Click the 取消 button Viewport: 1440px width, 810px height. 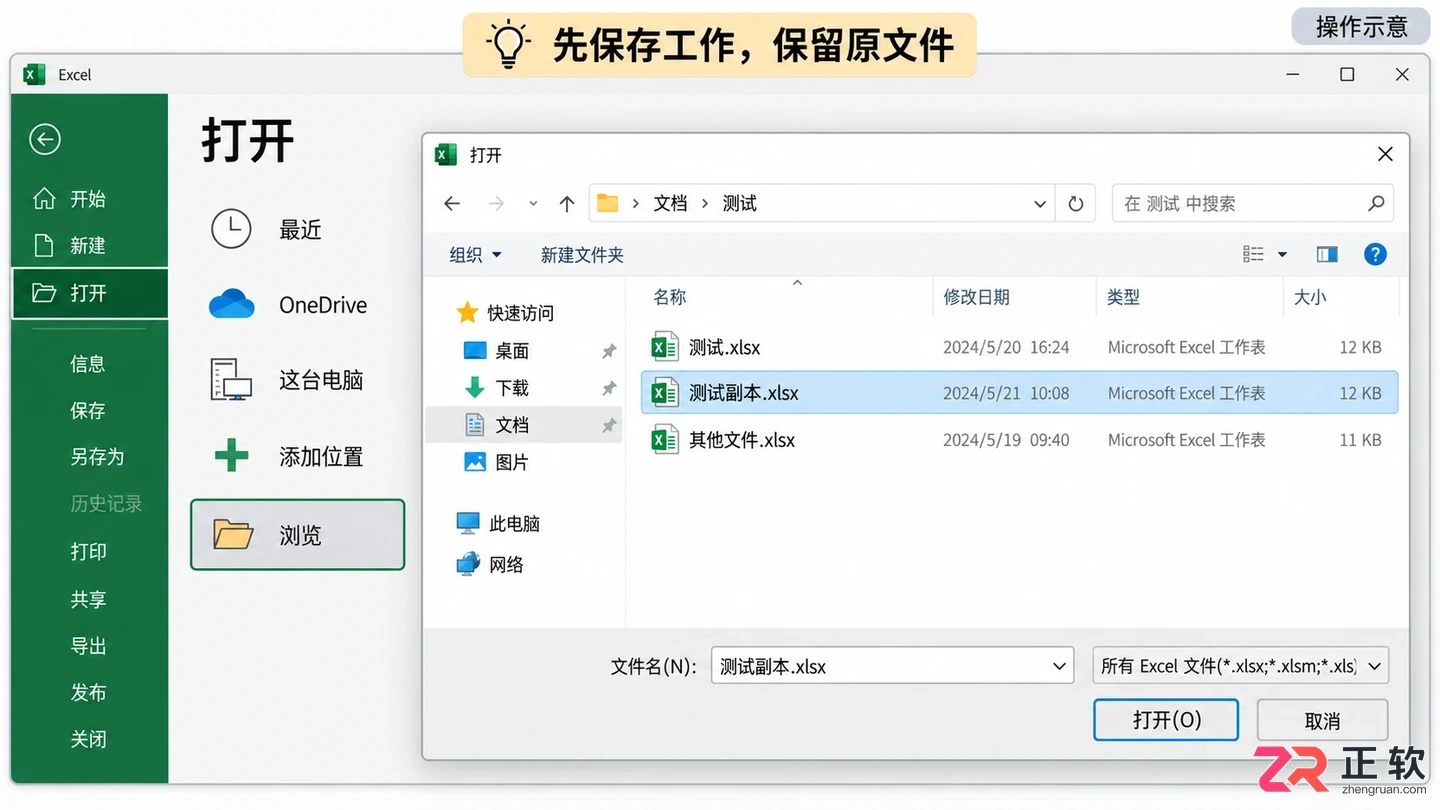click(1322, 720)
